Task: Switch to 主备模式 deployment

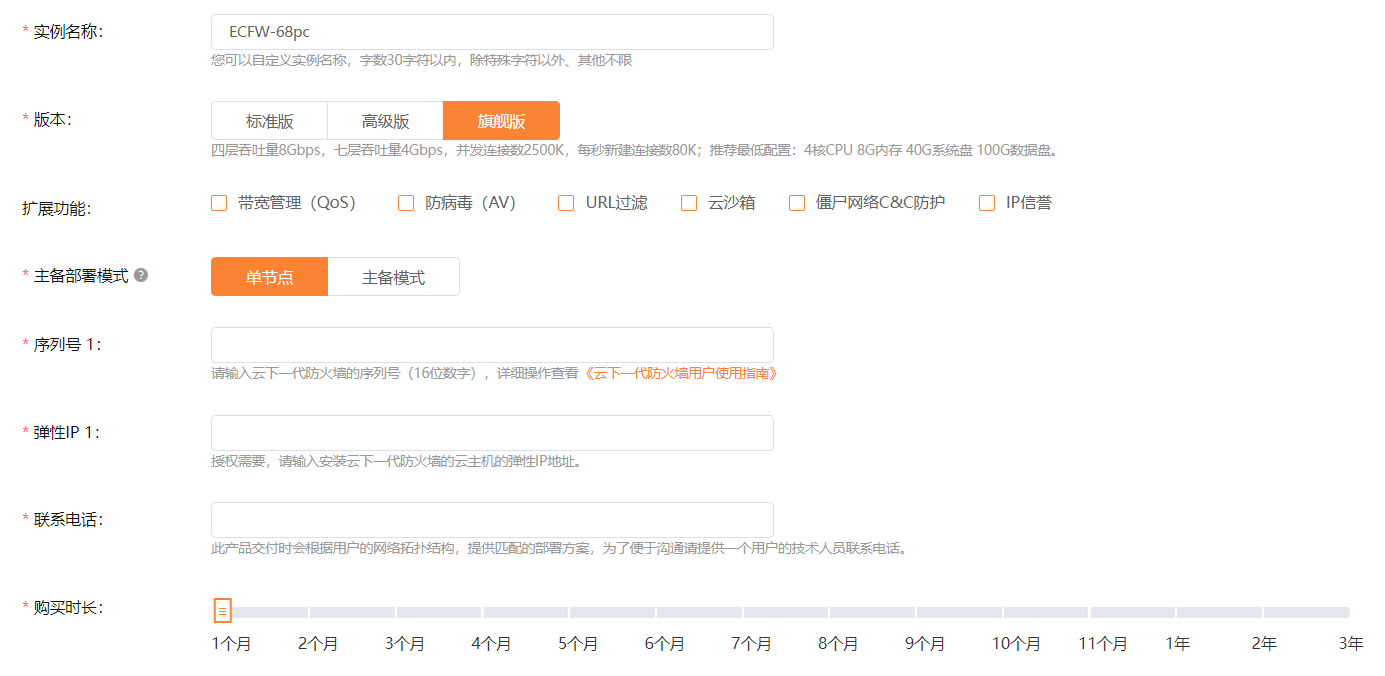Action: 393,277
